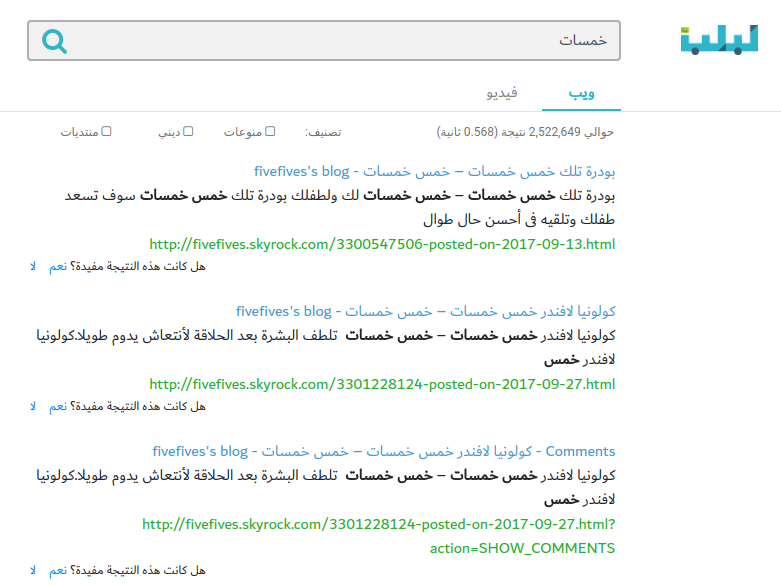Answer لا for the Comments result

click(x=33, y=571)
